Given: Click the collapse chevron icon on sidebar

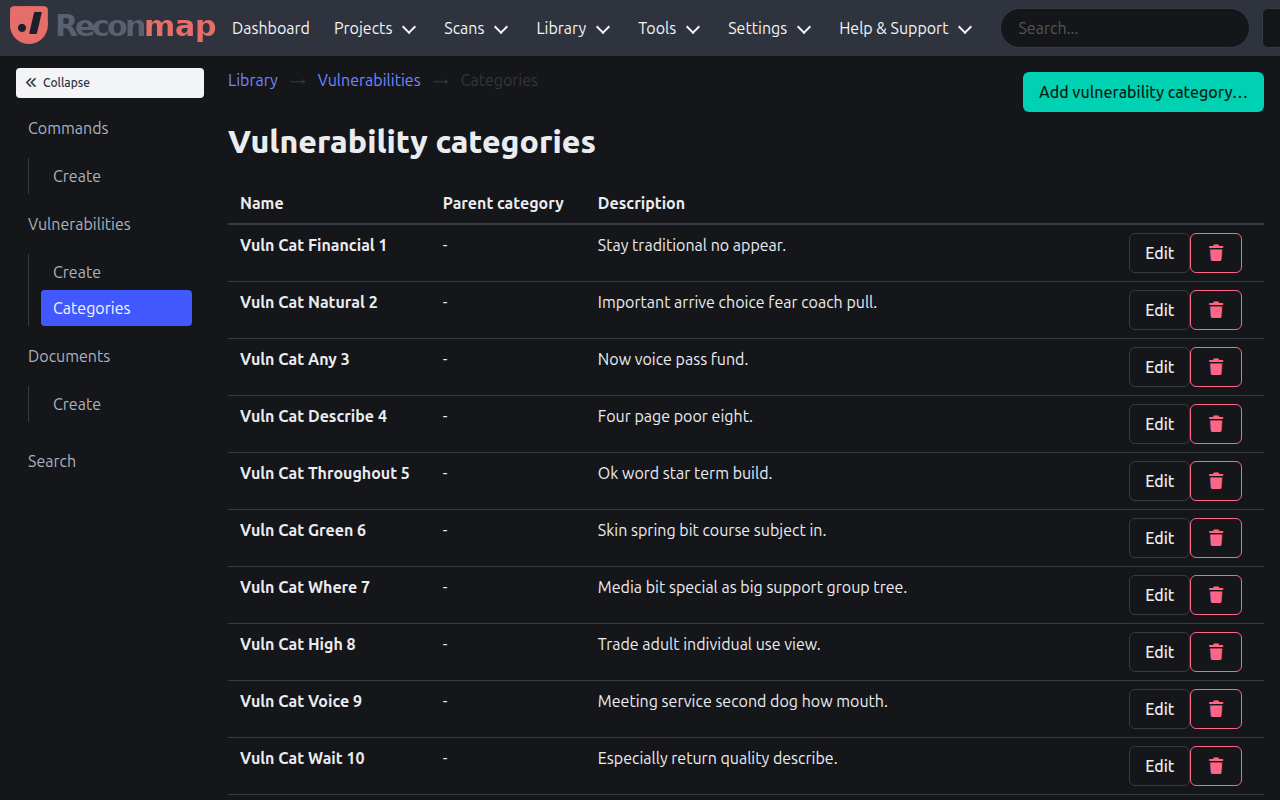Looking at the screenshot, I should click(32, 82).
